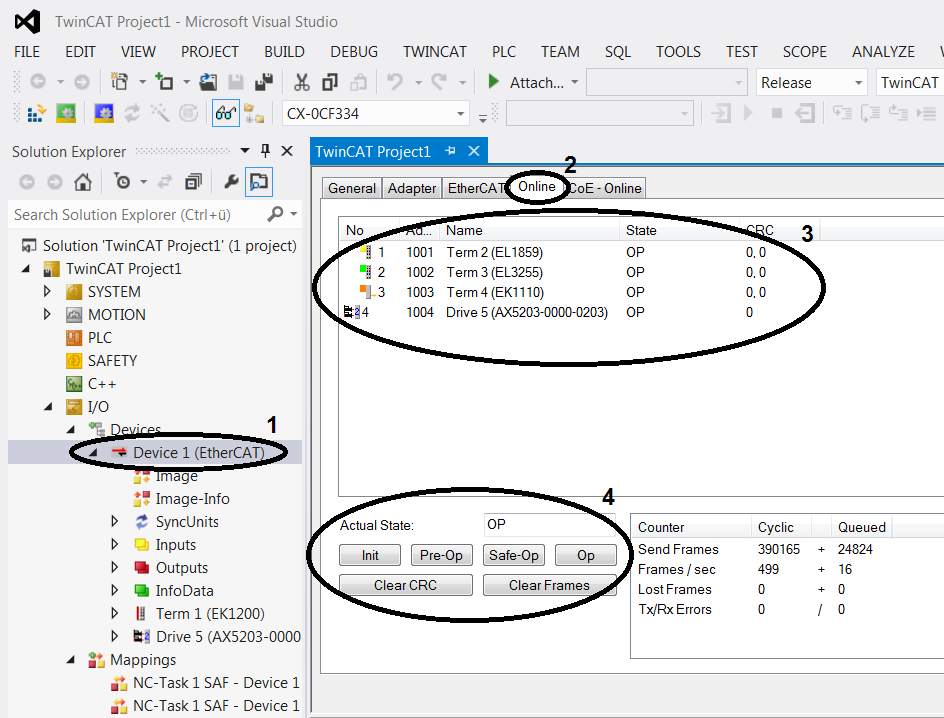Screen dimensions: 944x718
Task: Click the Navigate Backward toolbar icon
Action: [37, 81]
